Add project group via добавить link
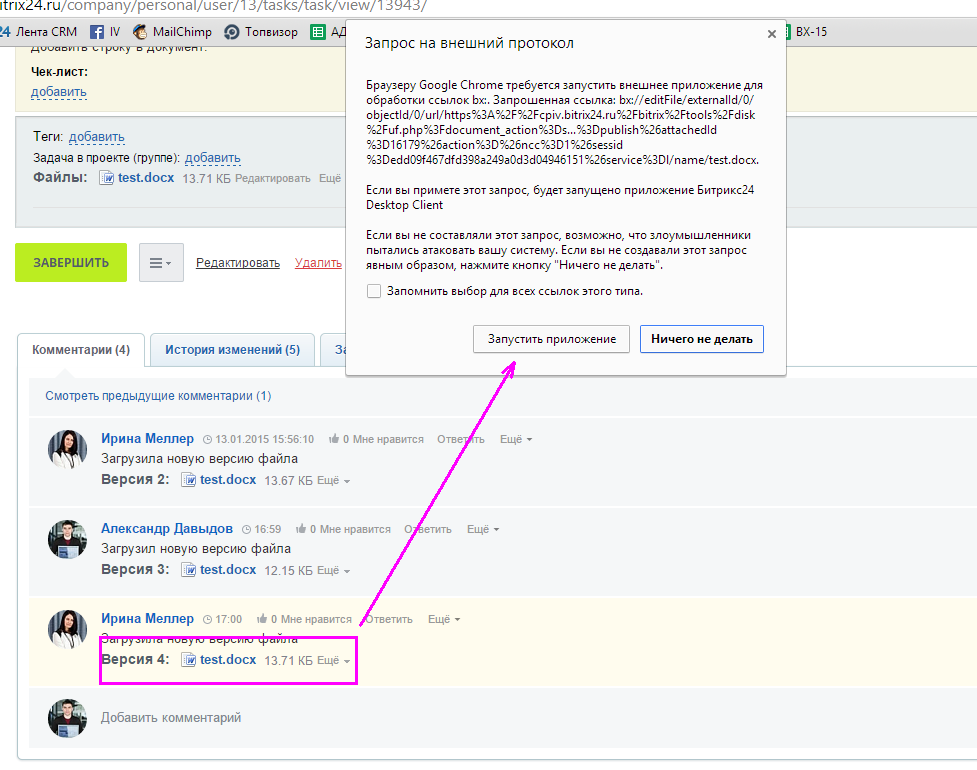 (x=212, y=158)
